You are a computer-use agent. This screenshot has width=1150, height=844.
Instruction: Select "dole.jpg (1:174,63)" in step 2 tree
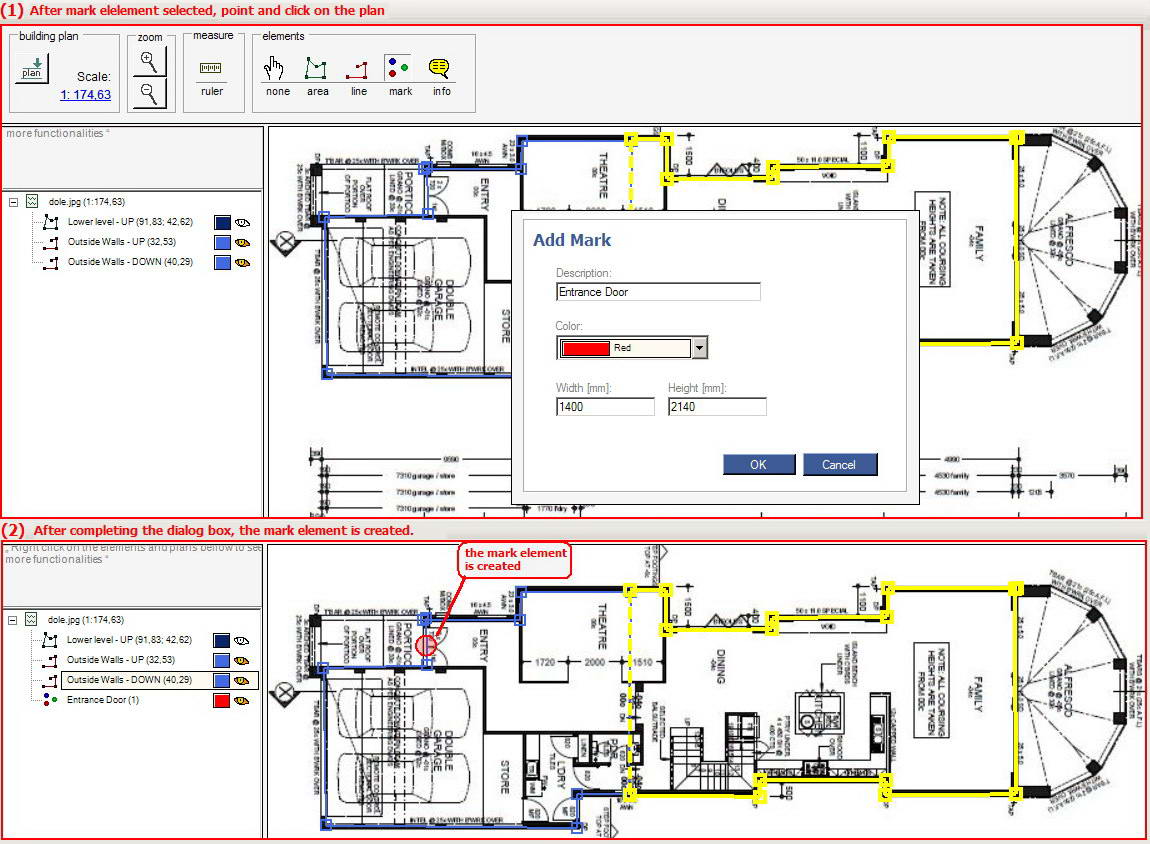point(86,620)
